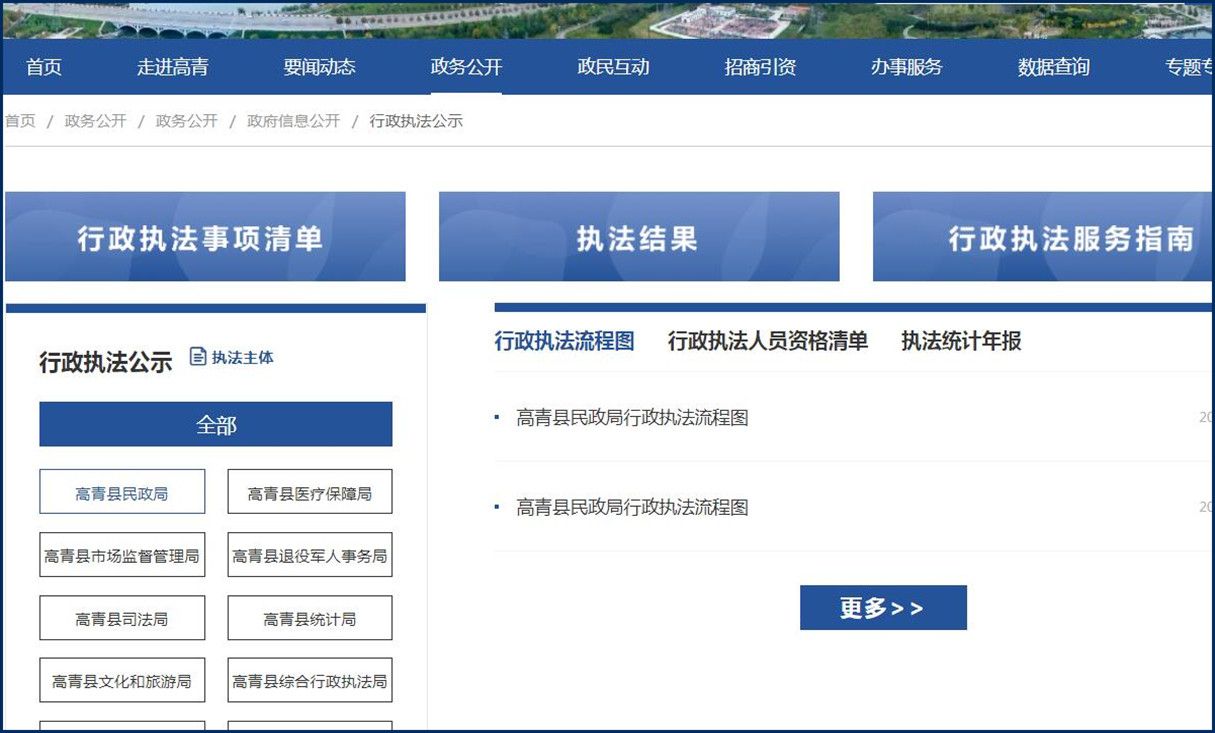The width and height of the screenshot is (1215, 733).
Task: Click 政府信息公开 in the breadcrumb
Action: [293, 121]
